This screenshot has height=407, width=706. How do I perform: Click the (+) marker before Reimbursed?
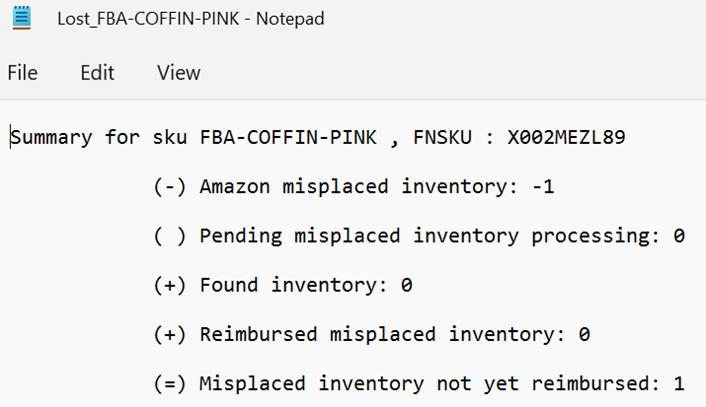coord(169,334)
